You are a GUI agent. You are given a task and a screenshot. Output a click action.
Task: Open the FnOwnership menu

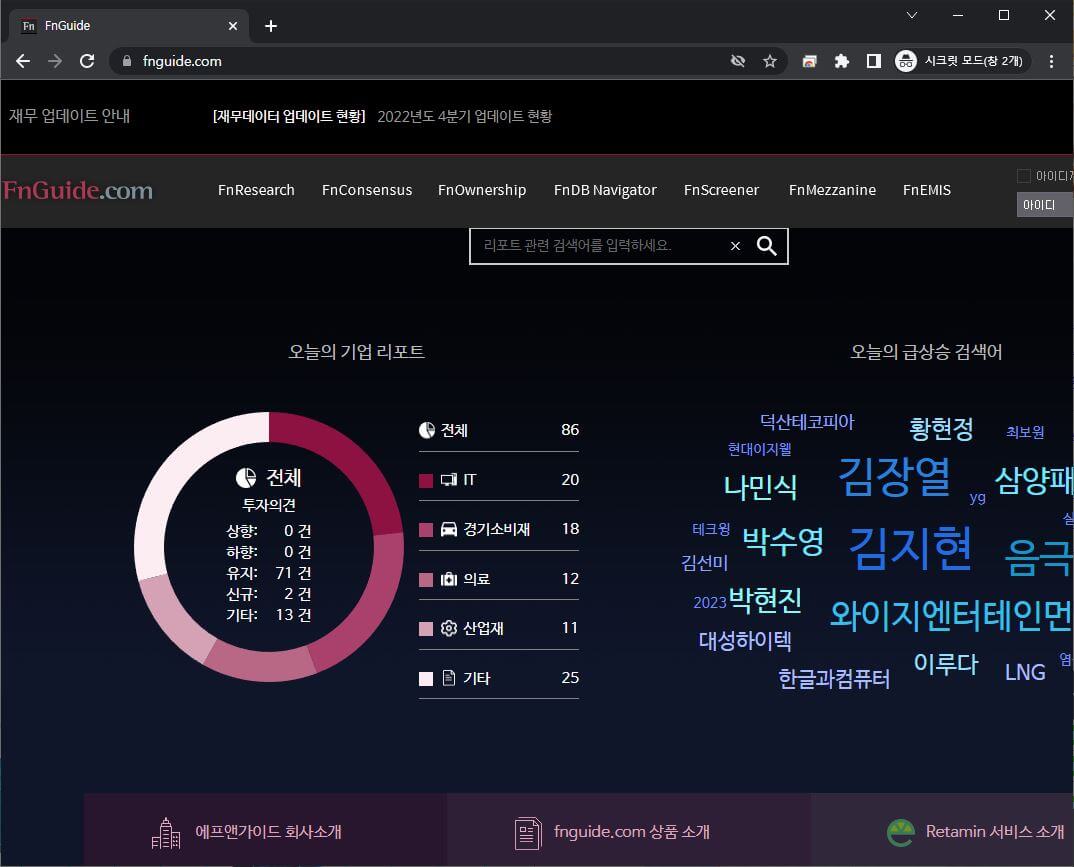(482, 190)
